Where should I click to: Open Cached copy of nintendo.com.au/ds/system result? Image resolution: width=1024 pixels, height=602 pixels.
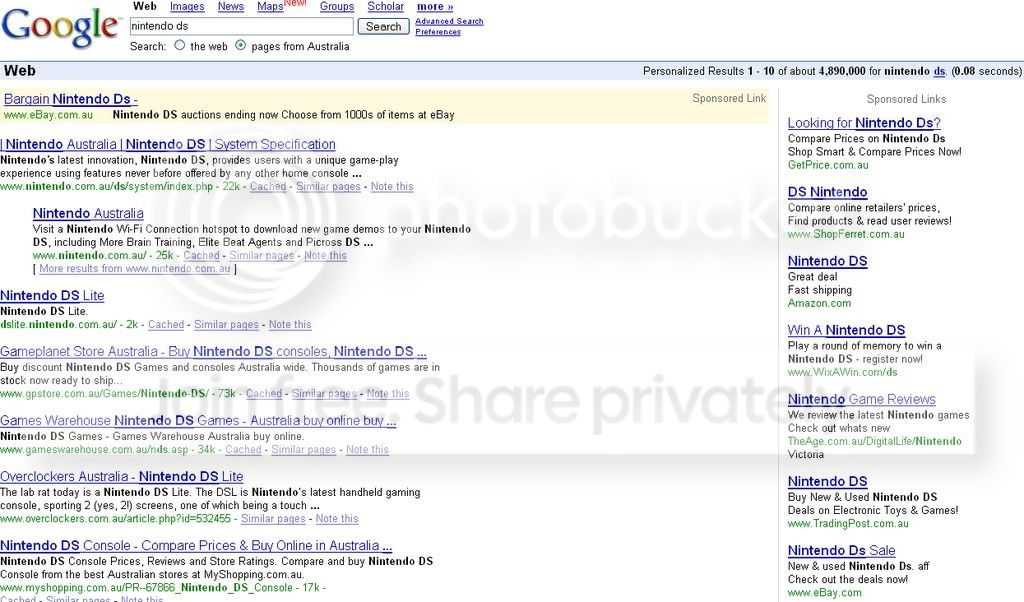tap(268, 186)
